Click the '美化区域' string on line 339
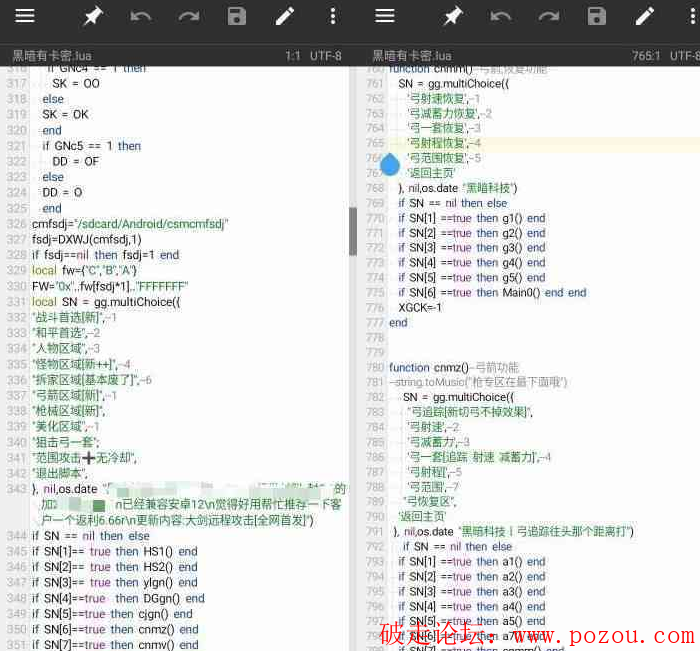The height and width of the screenshot is (651, 700). (59, 426)
